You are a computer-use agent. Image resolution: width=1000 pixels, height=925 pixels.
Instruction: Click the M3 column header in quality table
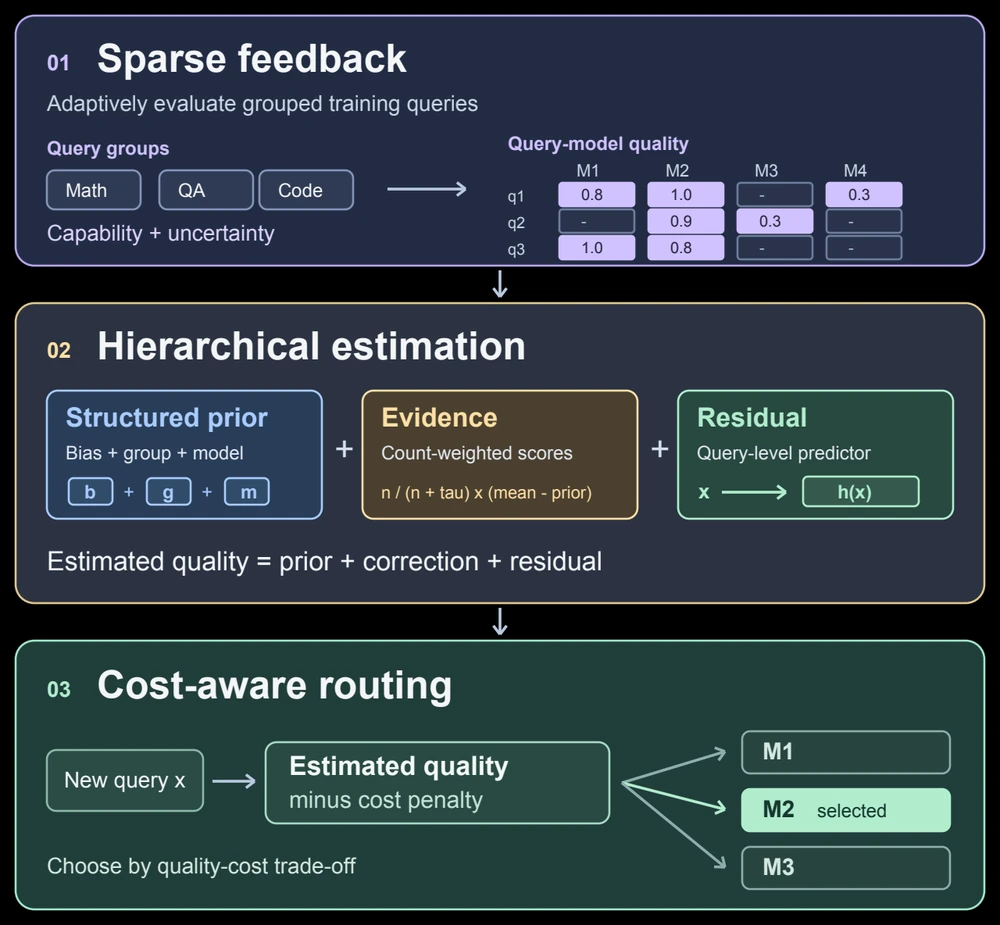pos(767,171)
